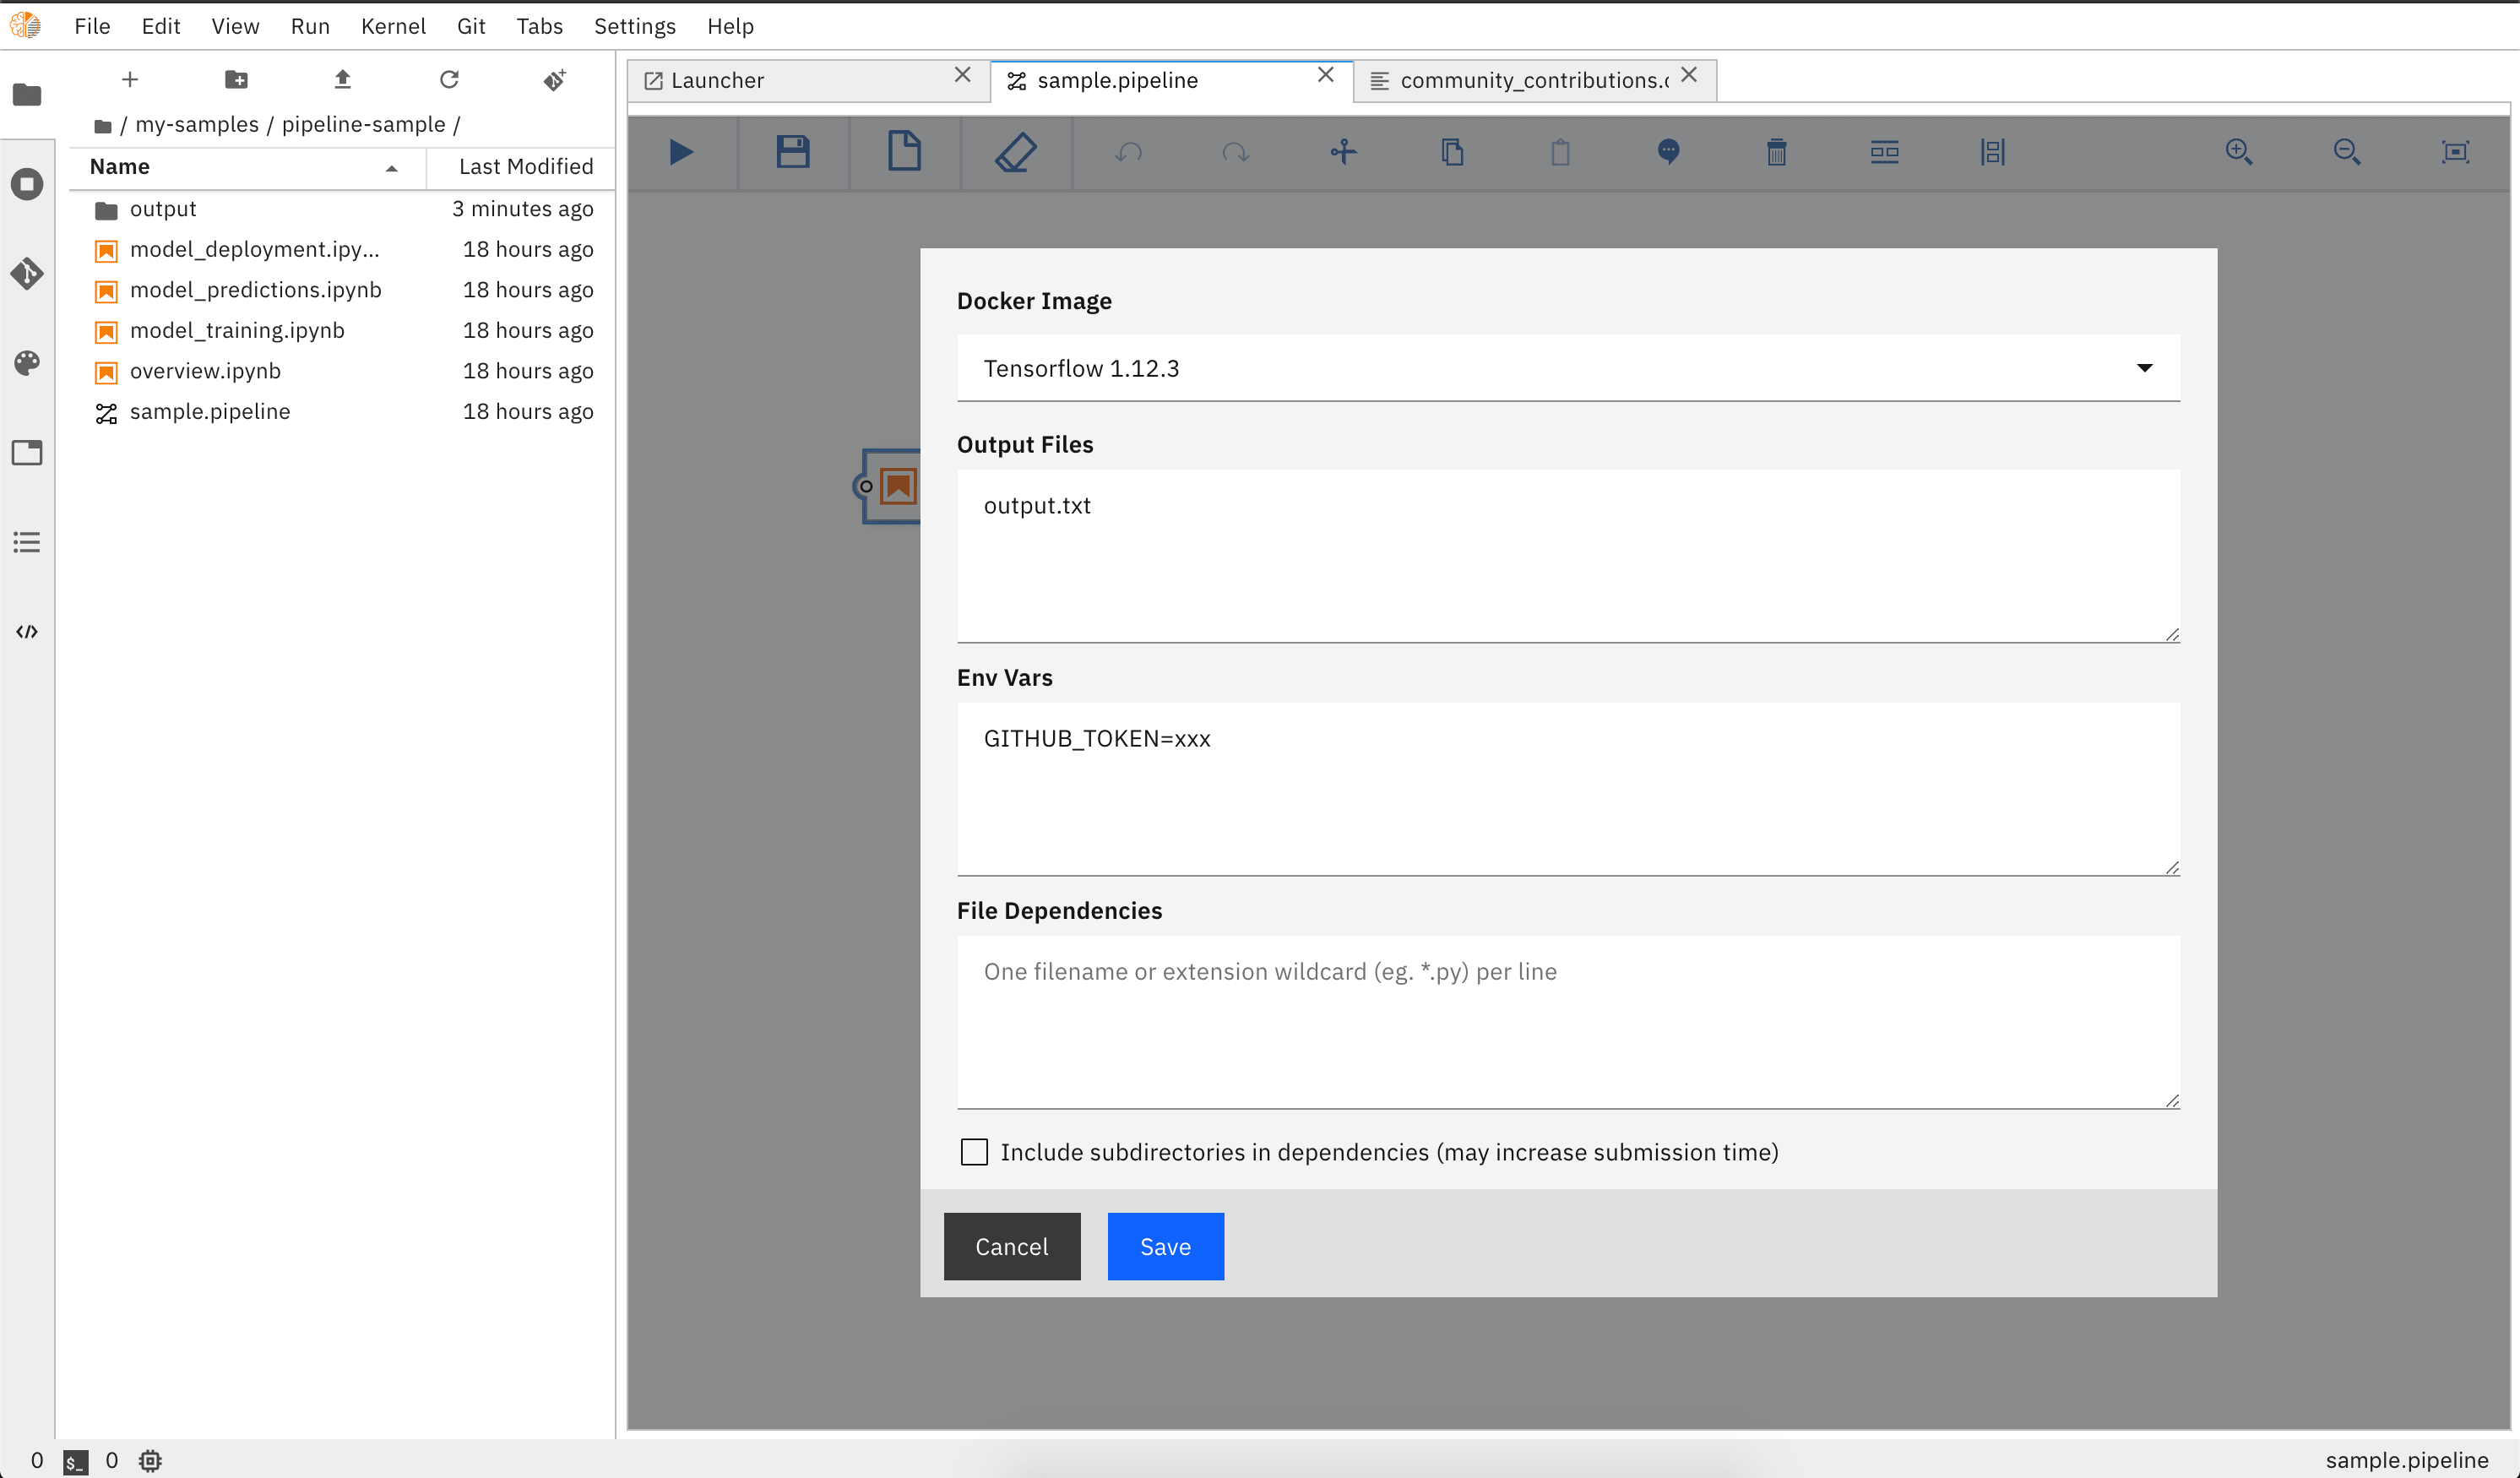
Task: Click the Delete node icon
Action: [x=1778, y=151]
